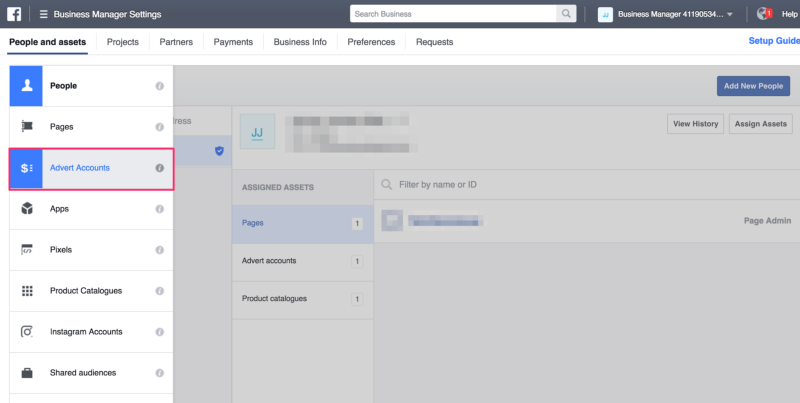This screenshot has height=403, width=800.
Task: Open the notifications globe icon
Action: coord(764,14)
